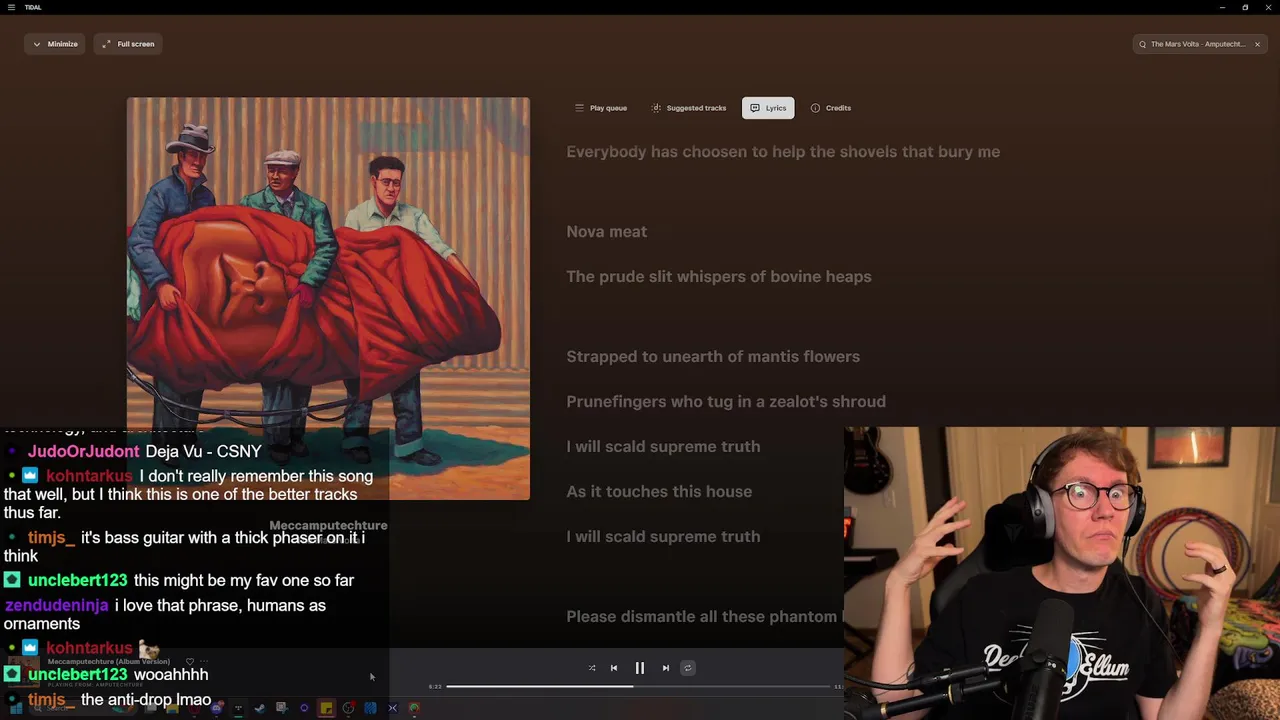Pause the current song
This screenshot has width=1280, height=720.
pyautogui.click(x=640, y=668)
